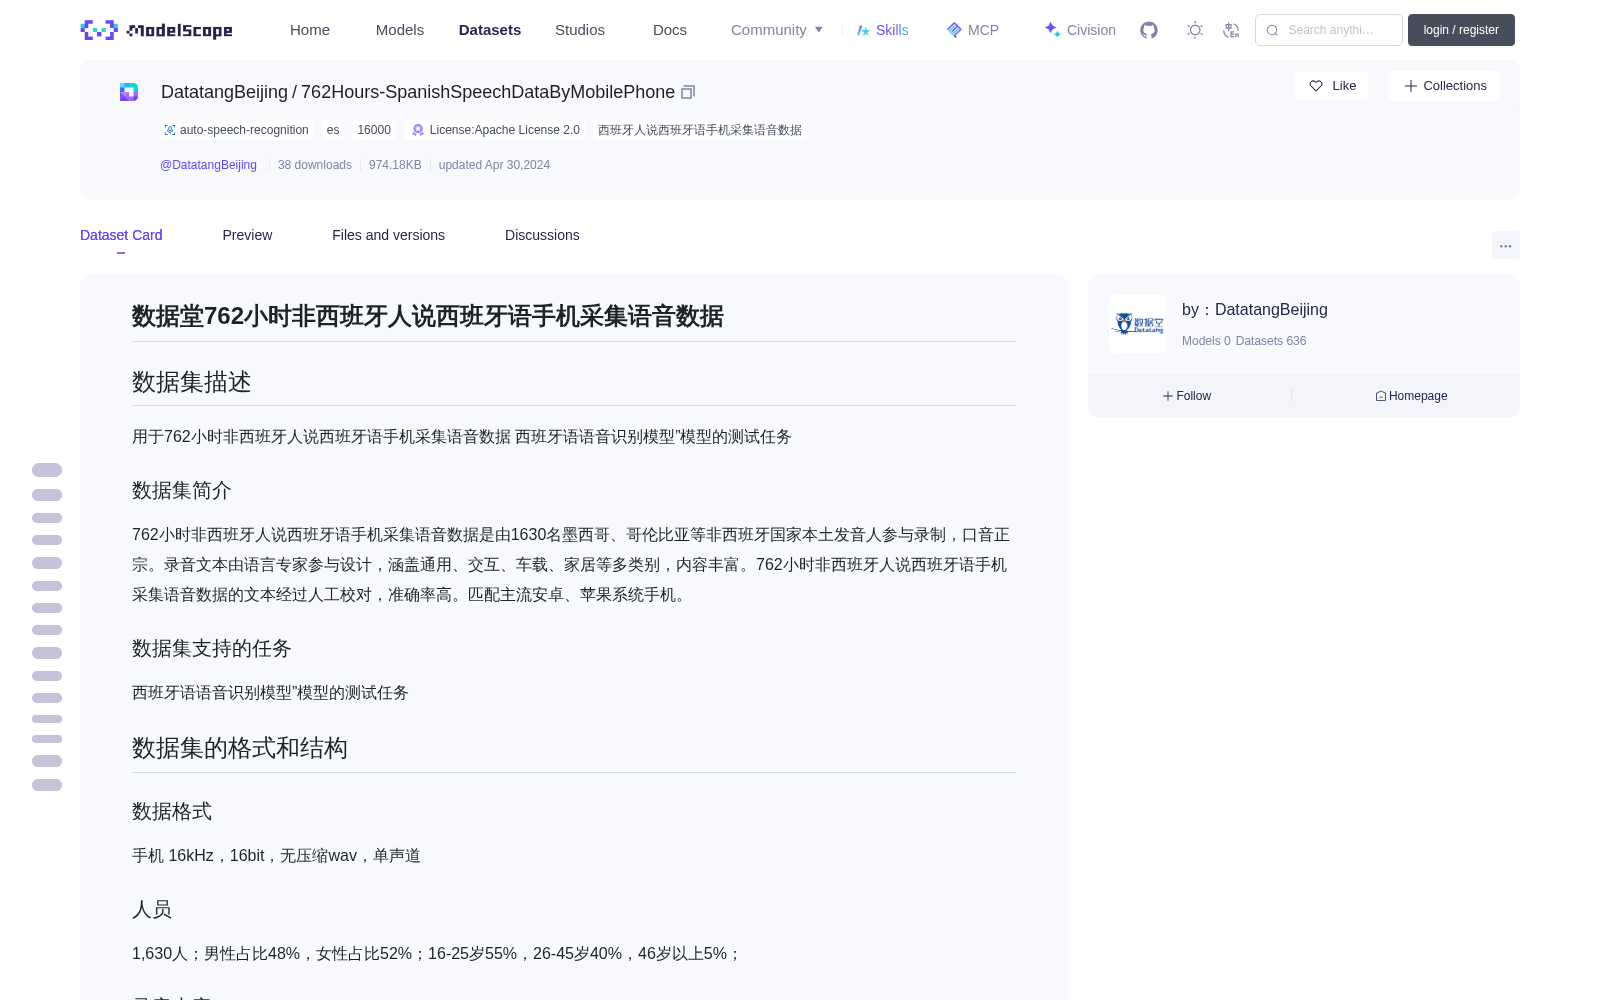1600x1000 pixels.
Task: Click the Apache License 2.0 tag
Action: click(496, 130)
